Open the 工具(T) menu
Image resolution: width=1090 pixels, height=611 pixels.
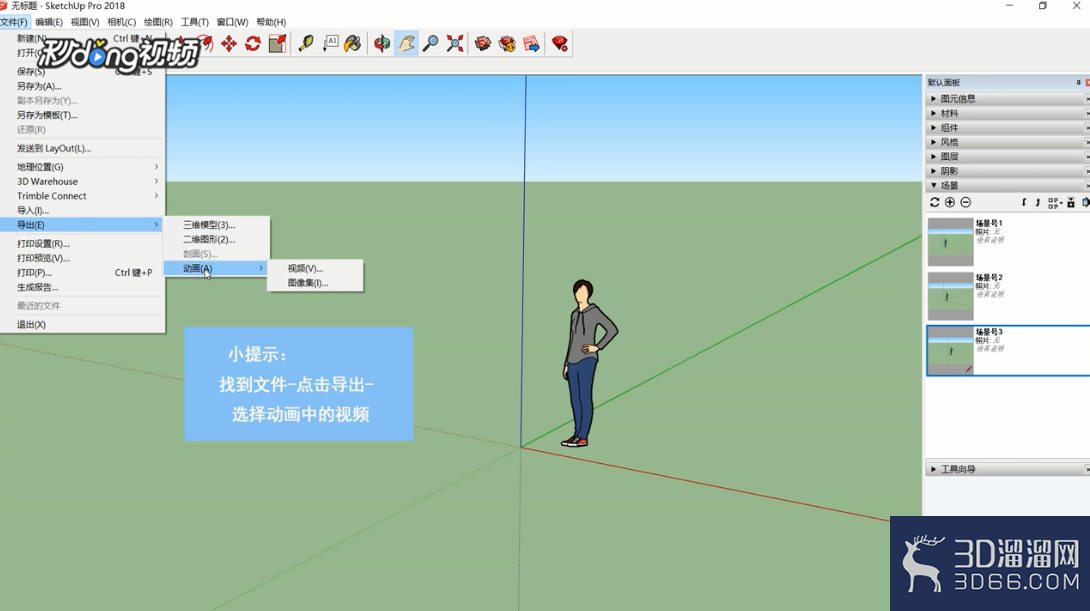tap(195, 22)
